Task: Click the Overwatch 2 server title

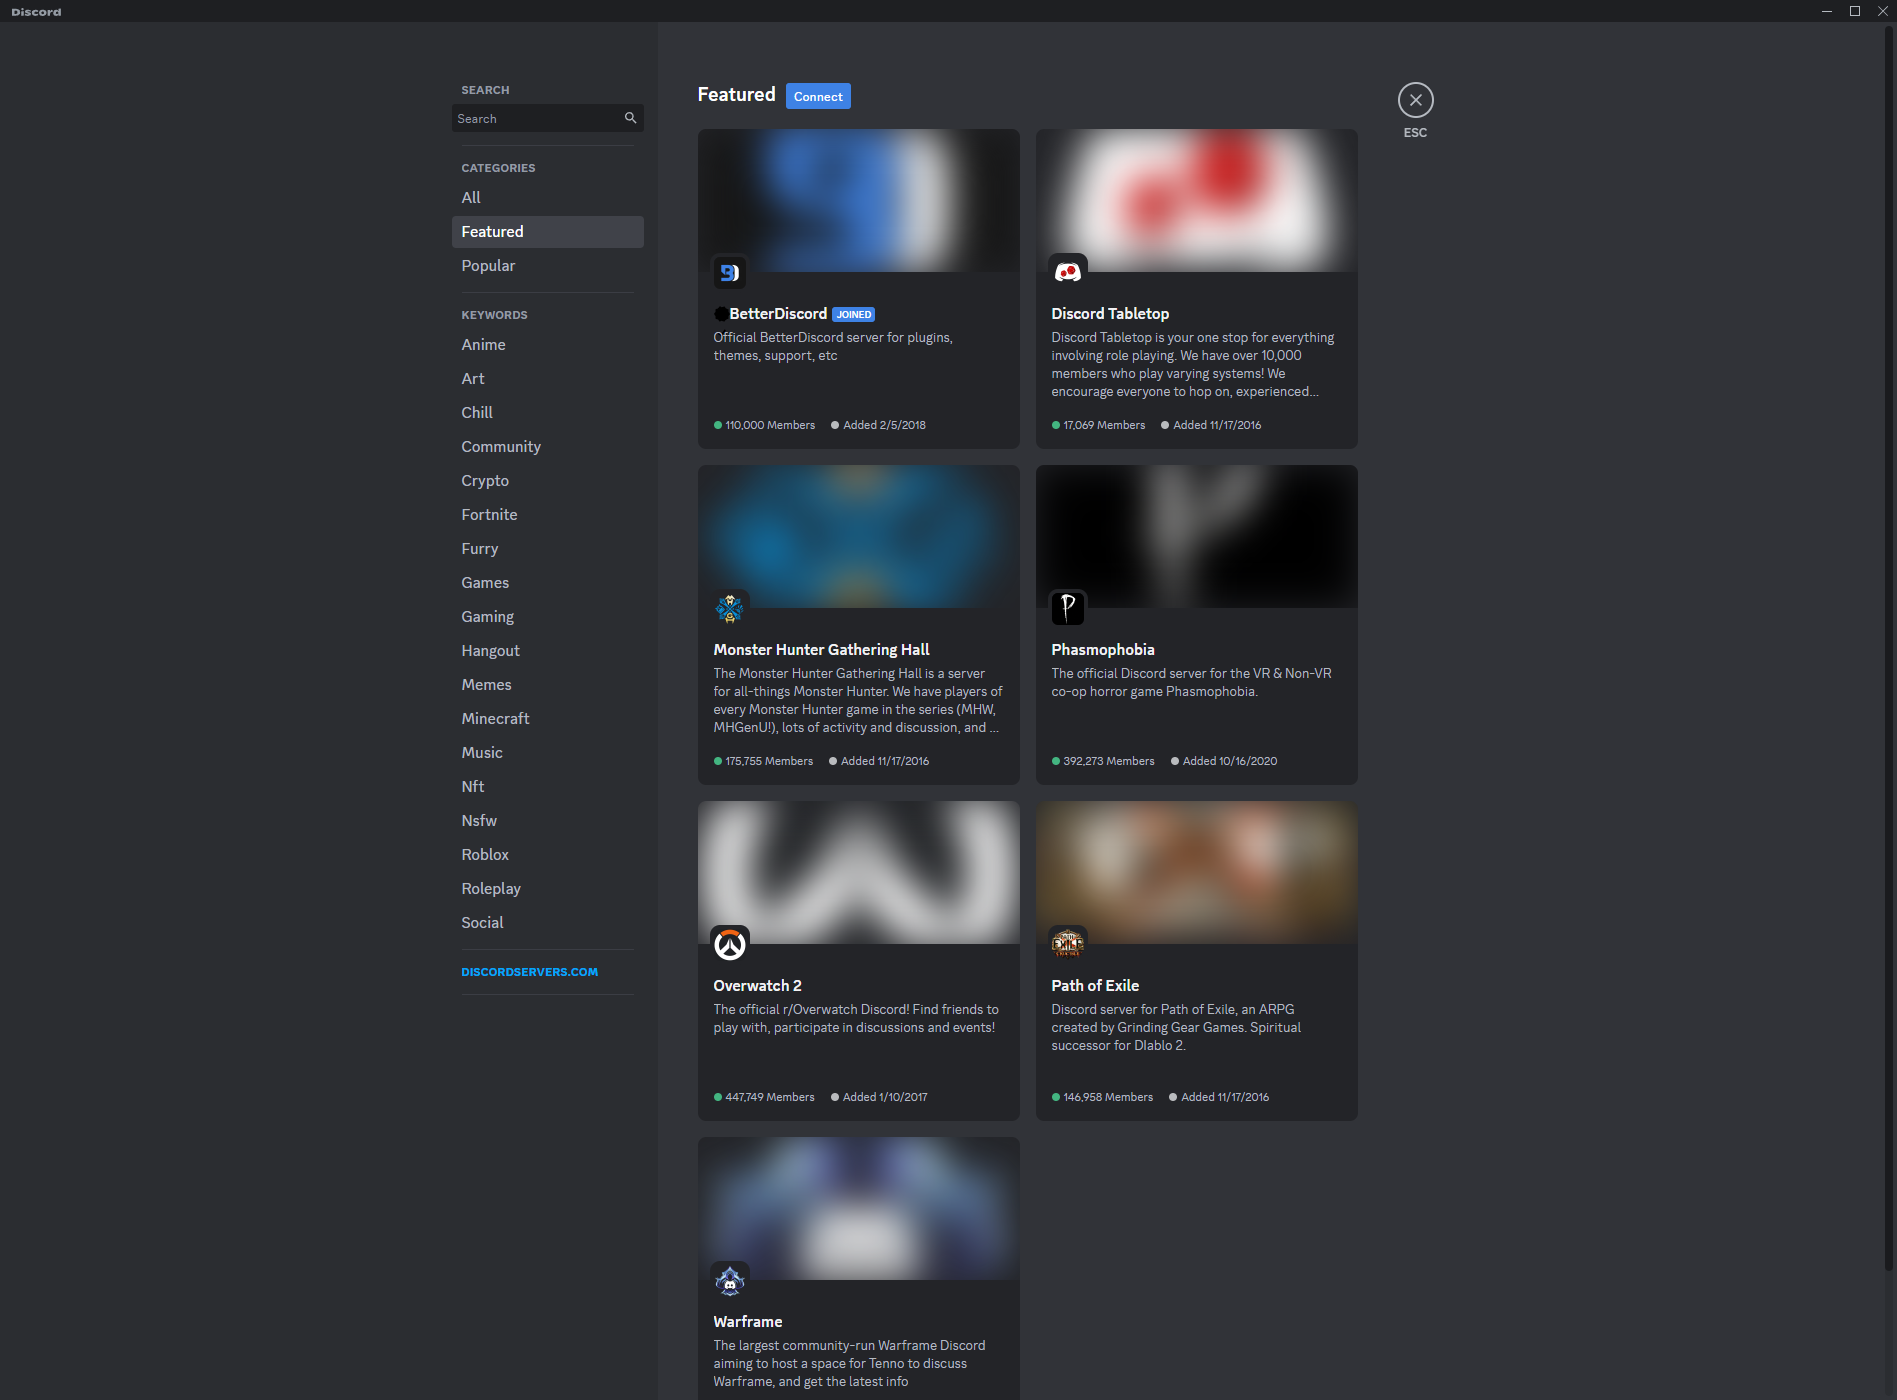Action: click(757, 986)
